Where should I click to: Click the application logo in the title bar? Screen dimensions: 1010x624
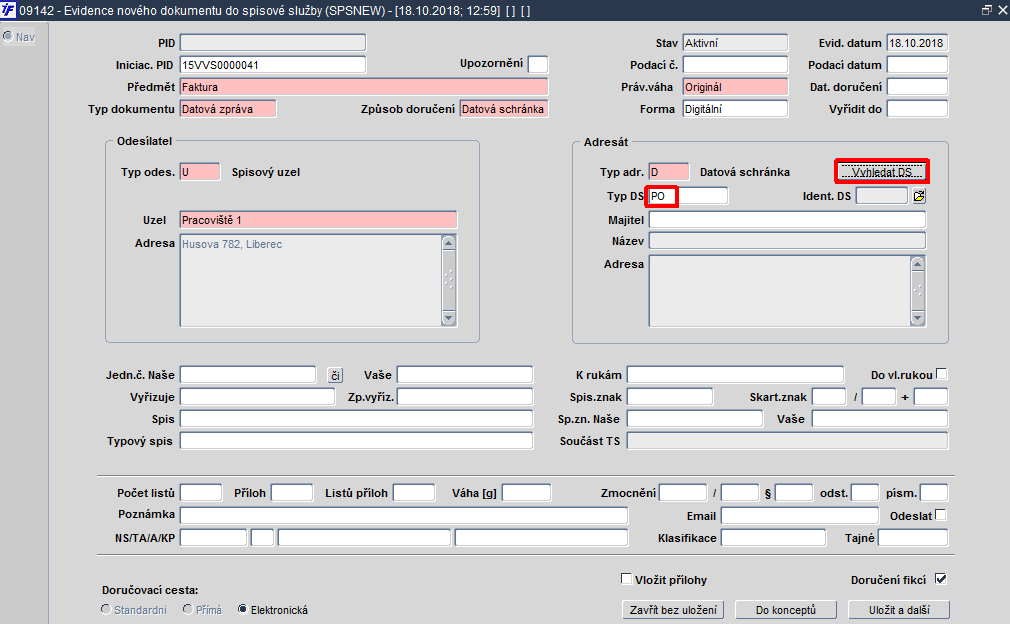pos(8,10)
